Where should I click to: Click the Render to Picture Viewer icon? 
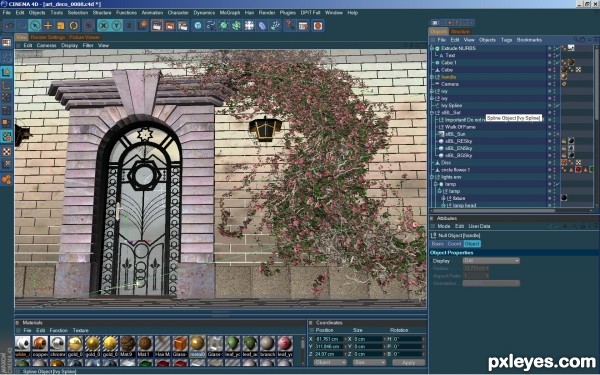170,26
